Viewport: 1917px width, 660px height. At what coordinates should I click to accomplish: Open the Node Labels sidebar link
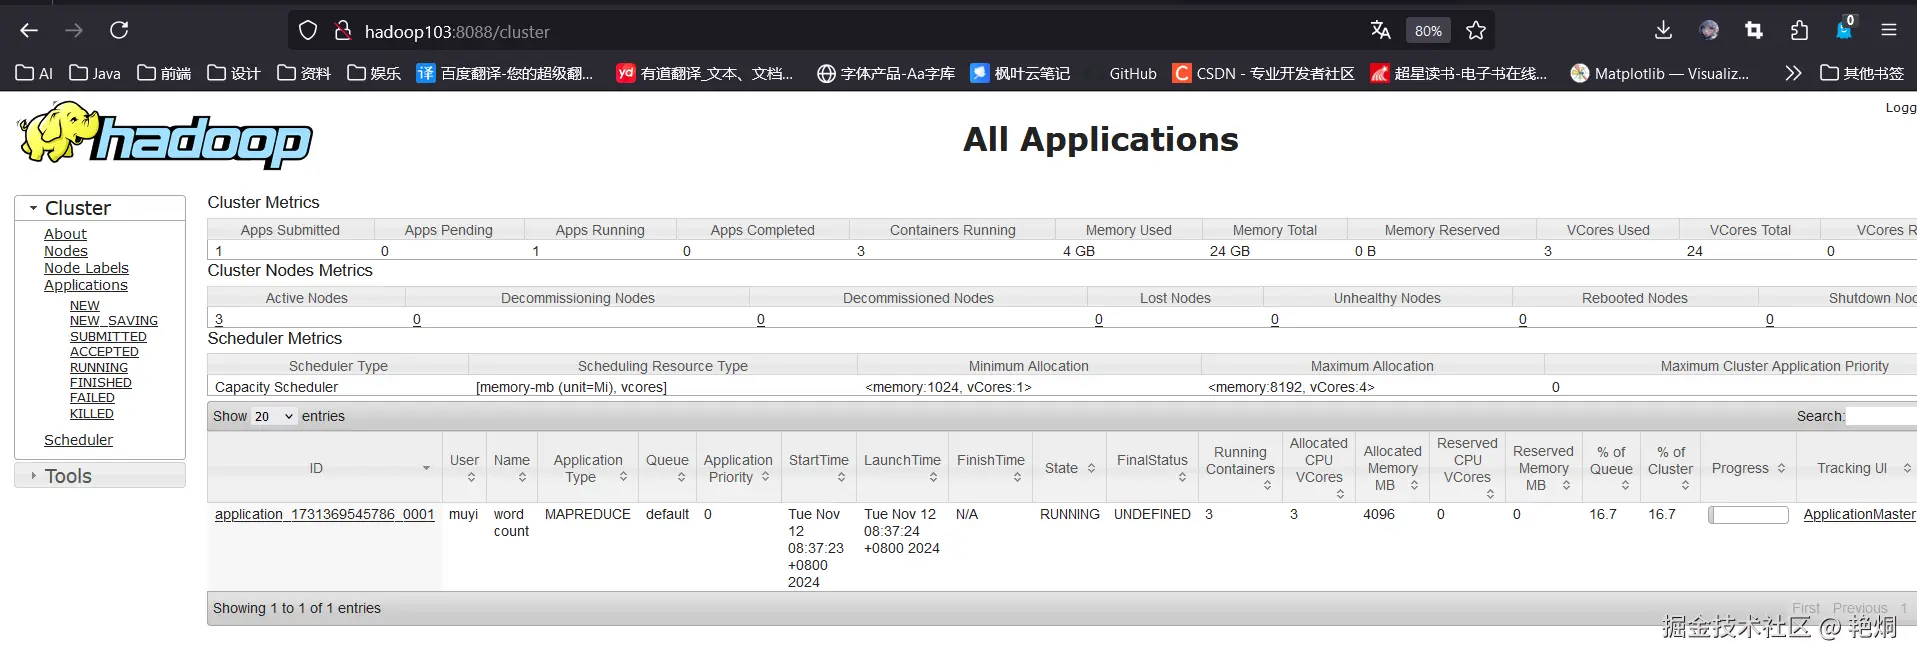click(86, 268)
